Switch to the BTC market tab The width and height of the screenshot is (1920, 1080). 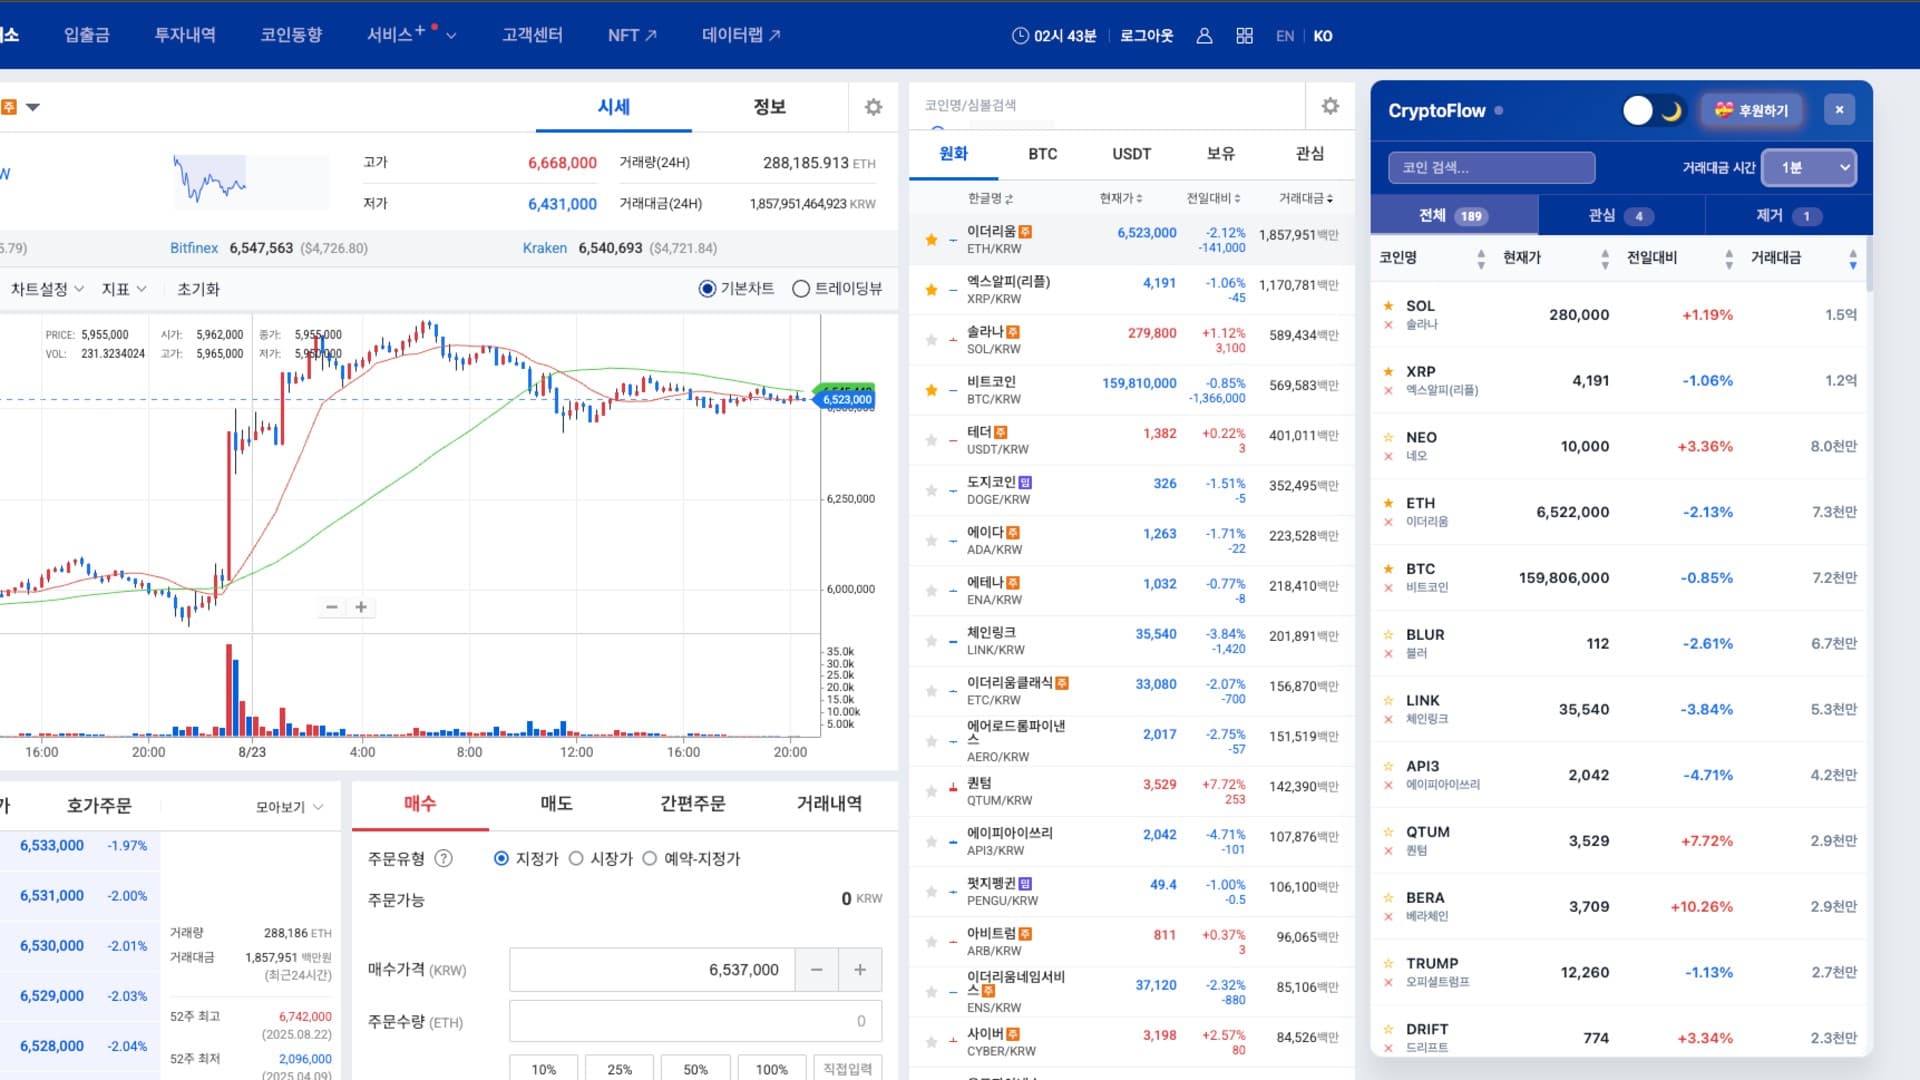(x=1042, y=154)
